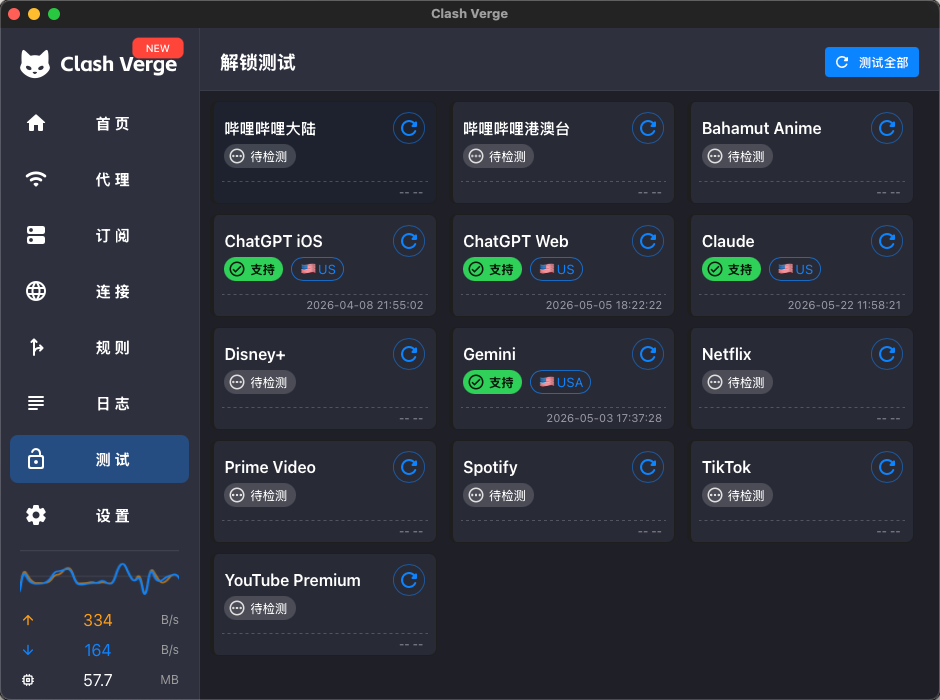
Task: Retest ChatGPT Web availability
Action: (647, 241)
